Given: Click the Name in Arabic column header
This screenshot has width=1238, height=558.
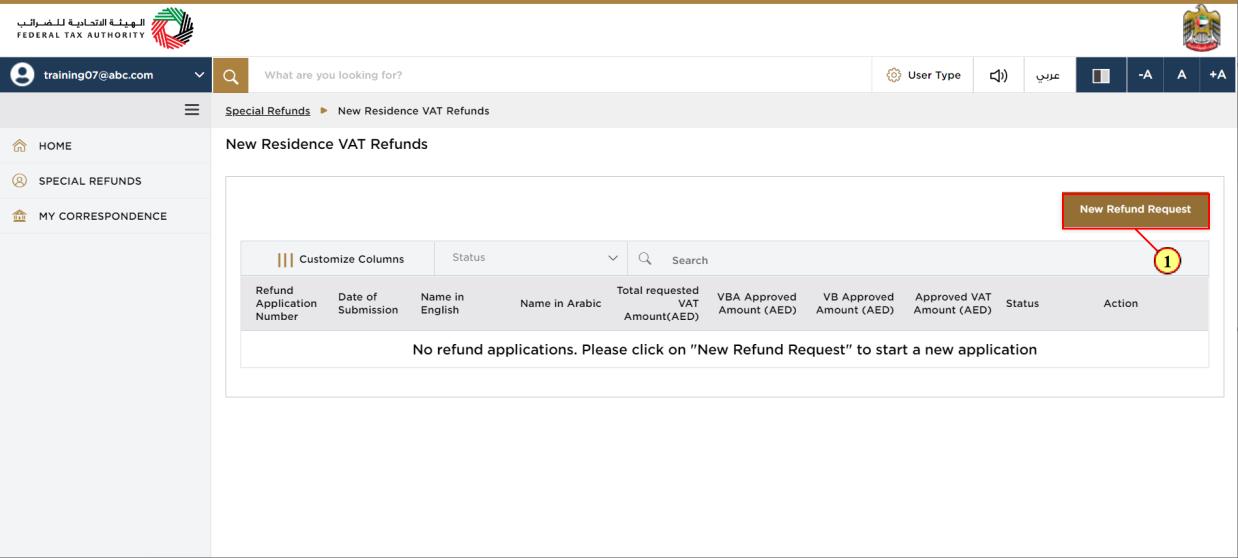Looking at the screenshot, I should click(x=561, y=303).
